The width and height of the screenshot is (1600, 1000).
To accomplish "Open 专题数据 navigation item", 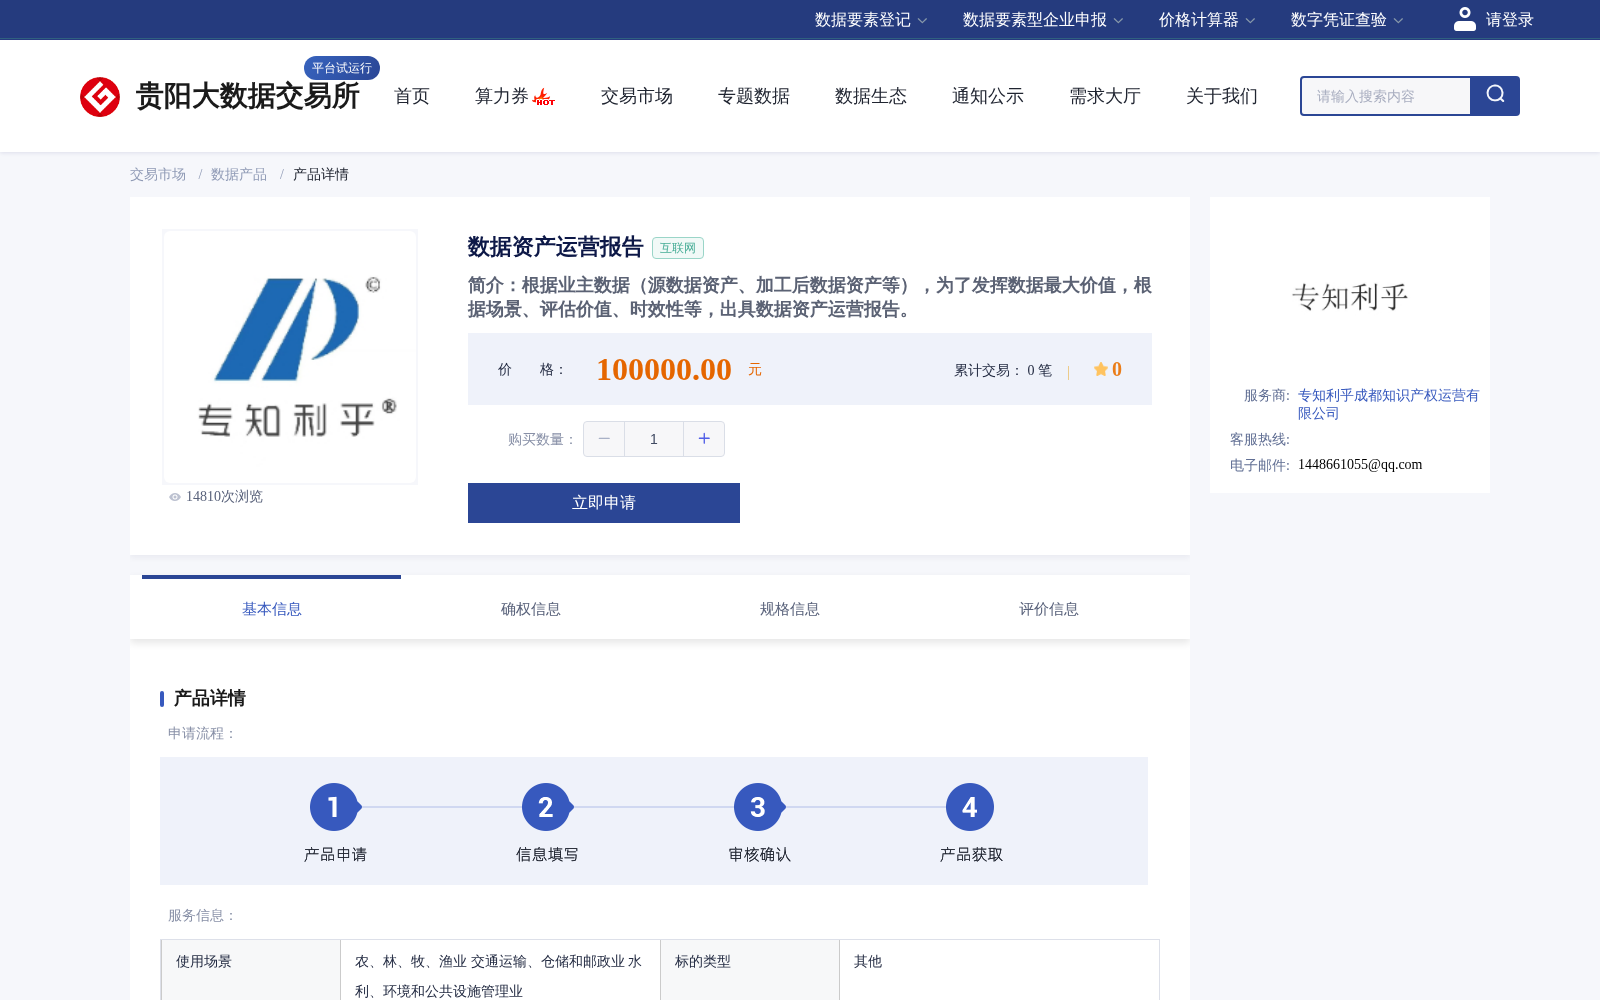I will [754, 96].
